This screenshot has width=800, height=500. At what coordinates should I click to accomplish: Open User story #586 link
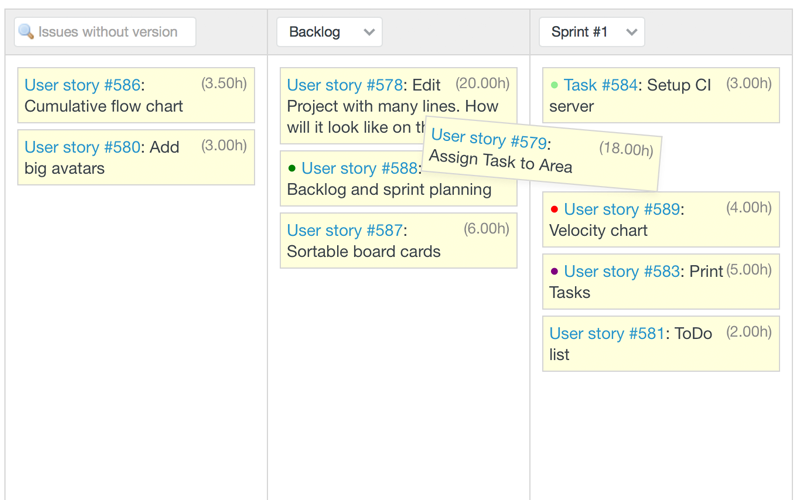point(83,85)
